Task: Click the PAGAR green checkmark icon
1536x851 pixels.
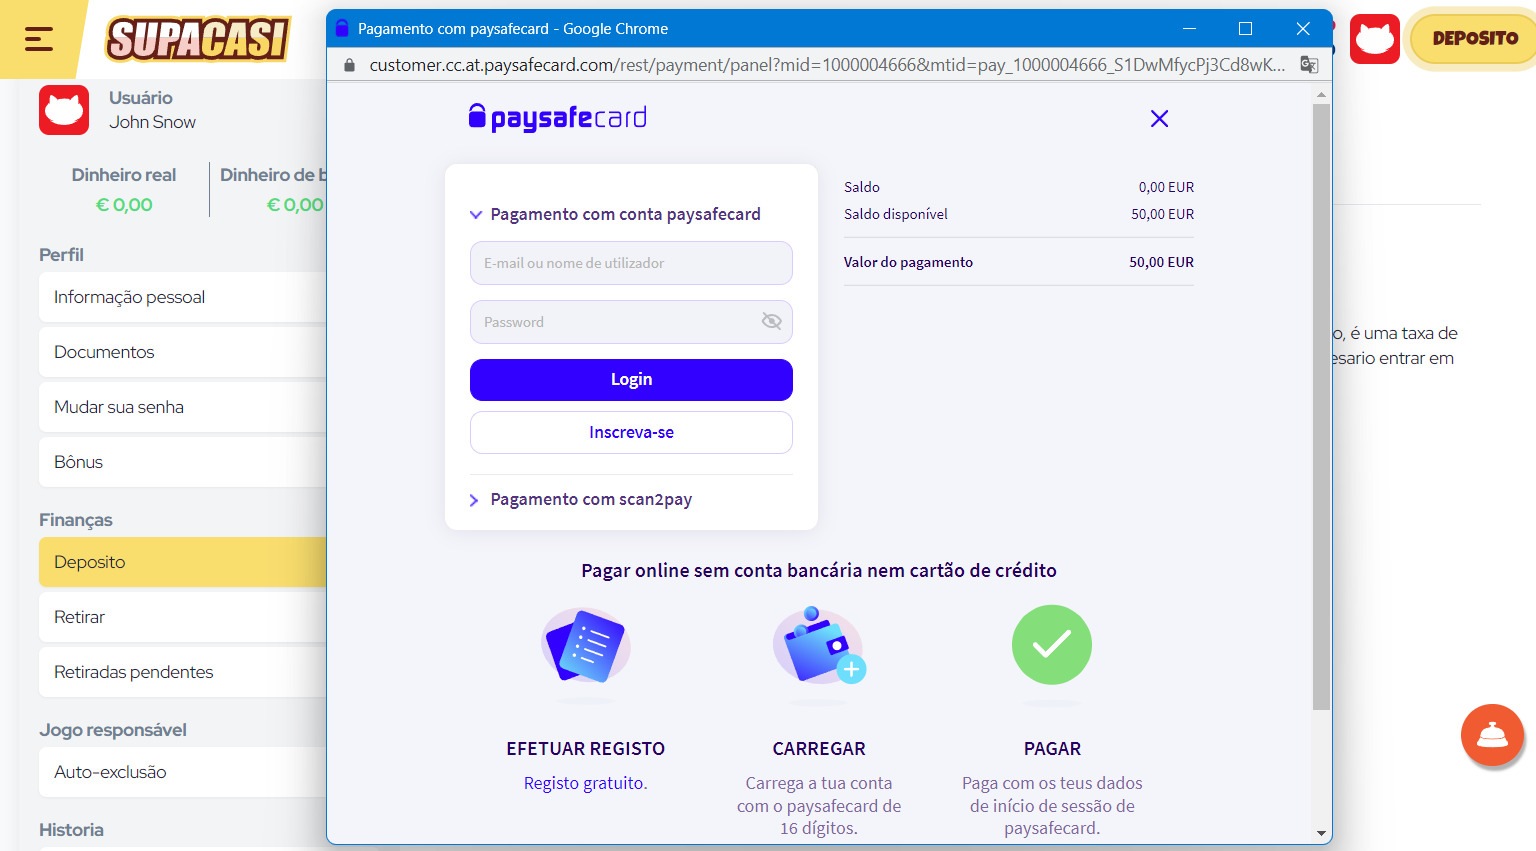Action: coord(1051,645)
